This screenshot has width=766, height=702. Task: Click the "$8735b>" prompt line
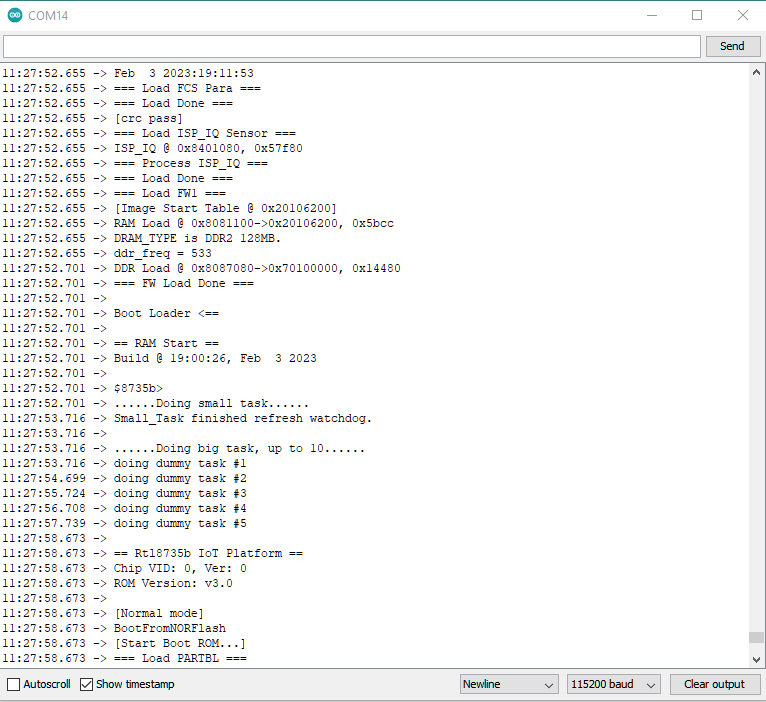coord(138,388)
